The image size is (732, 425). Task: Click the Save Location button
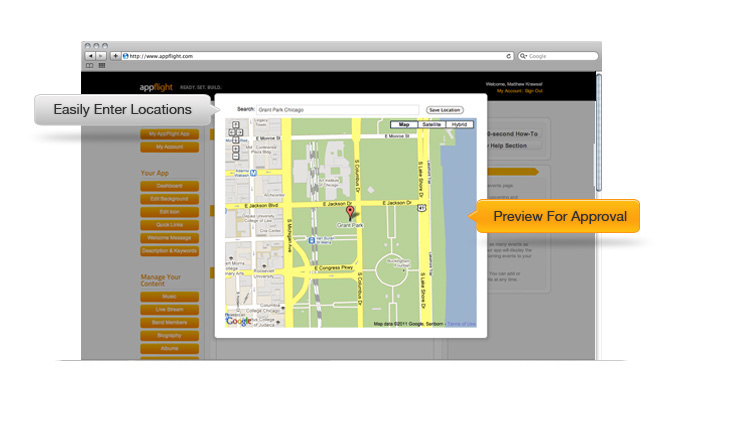coord(444,110)
